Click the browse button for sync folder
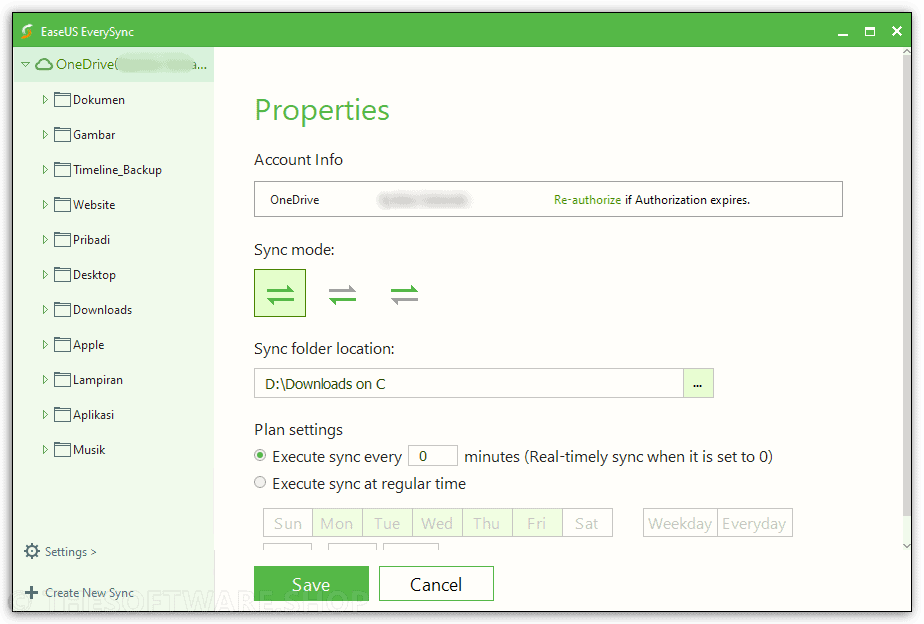Viewport: 924px width, 624px height. coord(698,384)
